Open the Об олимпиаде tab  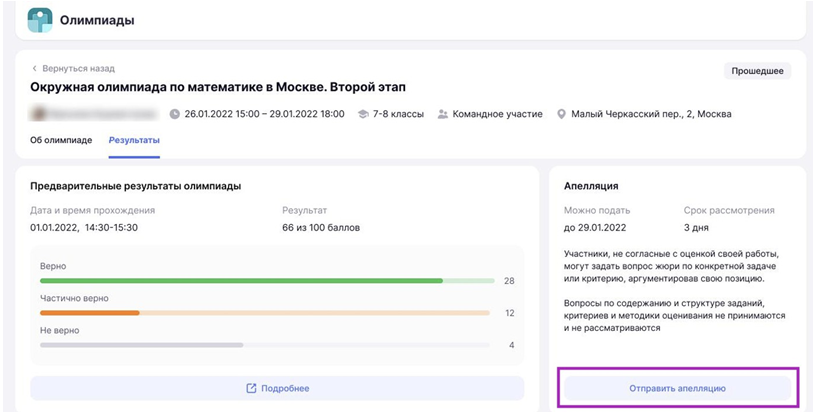[61, 141]
